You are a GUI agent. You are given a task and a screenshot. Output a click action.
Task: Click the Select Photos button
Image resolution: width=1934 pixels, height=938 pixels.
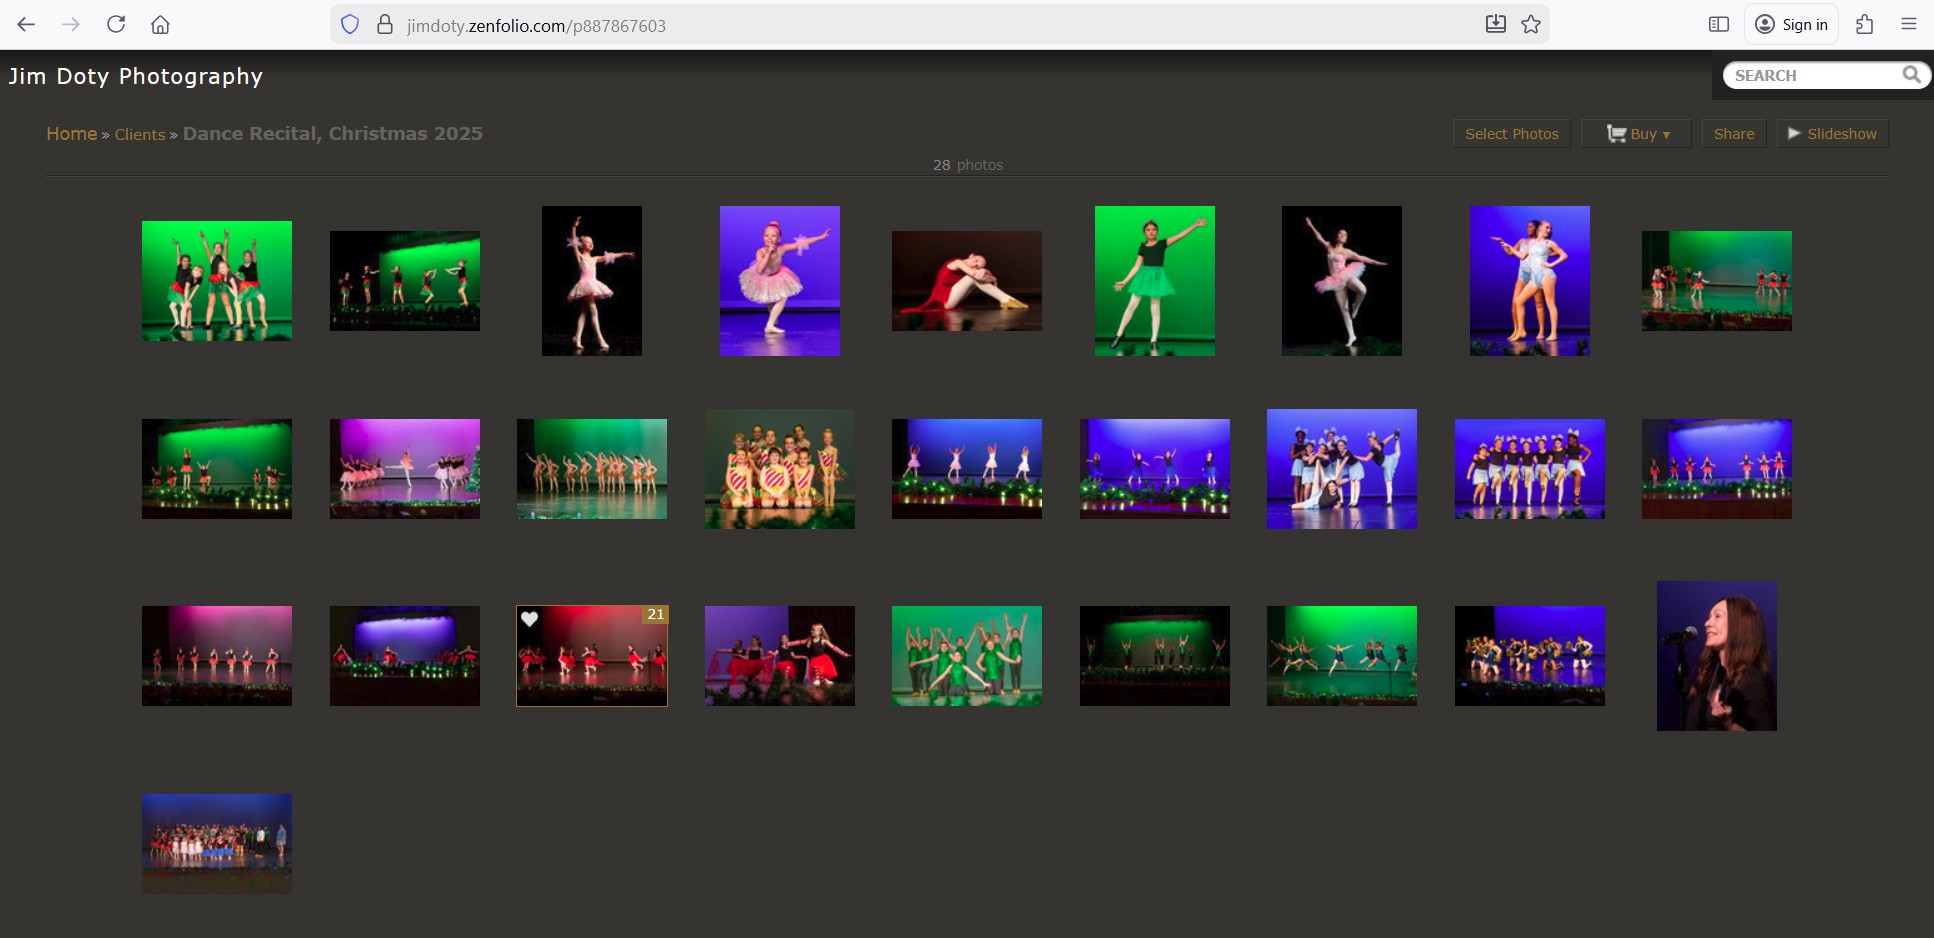pyautogui.click(x=1511, y=134)
